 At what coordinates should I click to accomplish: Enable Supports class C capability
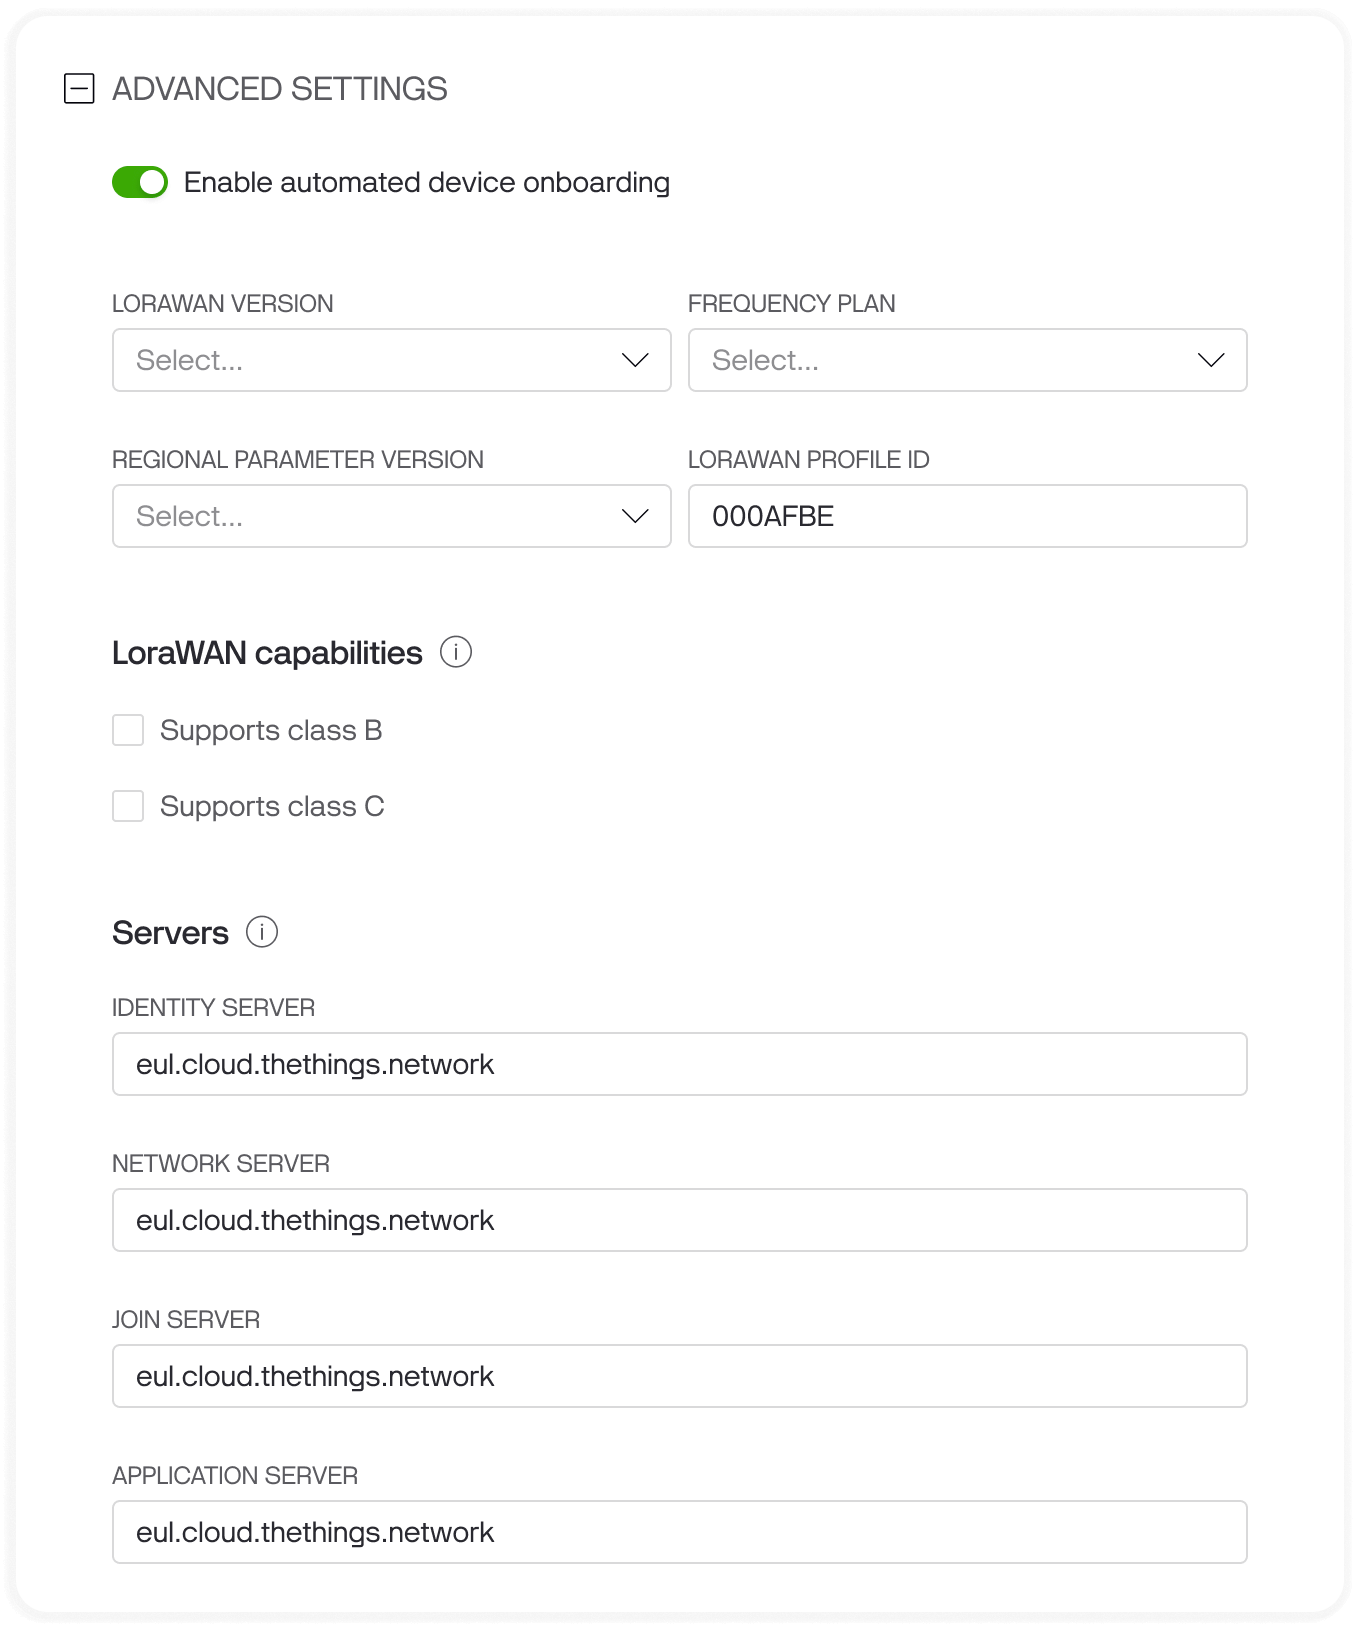pyautogui.click(x=127, y=806)
